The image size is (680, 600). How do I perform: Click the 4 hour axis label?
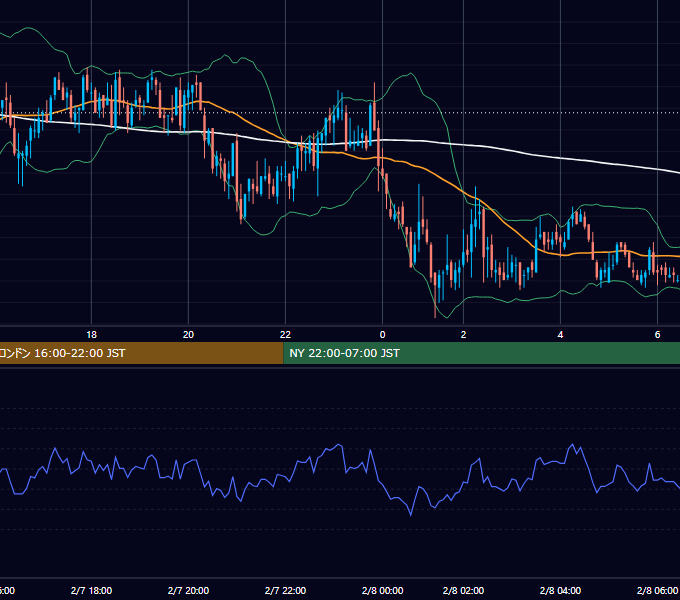[x=560, y=335]
